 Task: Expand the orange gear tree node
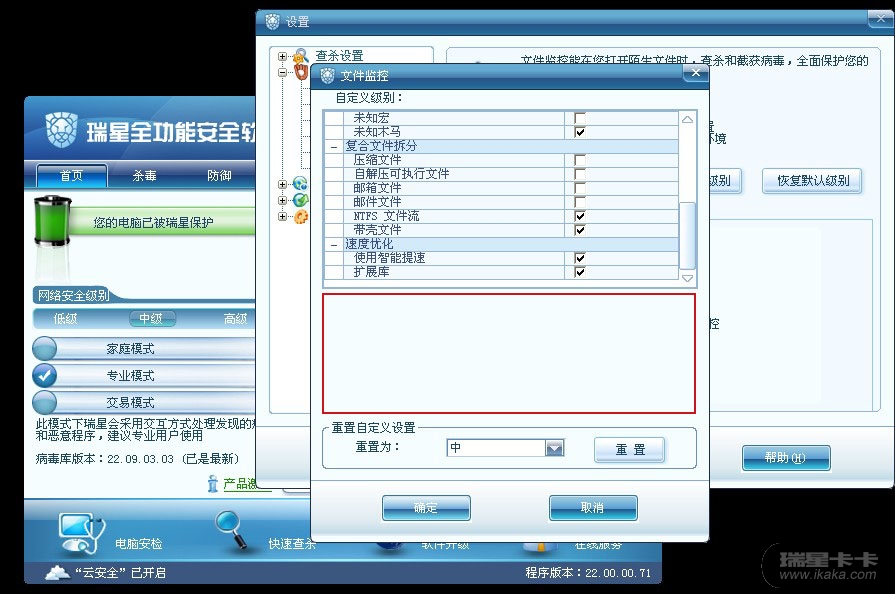click(283, 216)
